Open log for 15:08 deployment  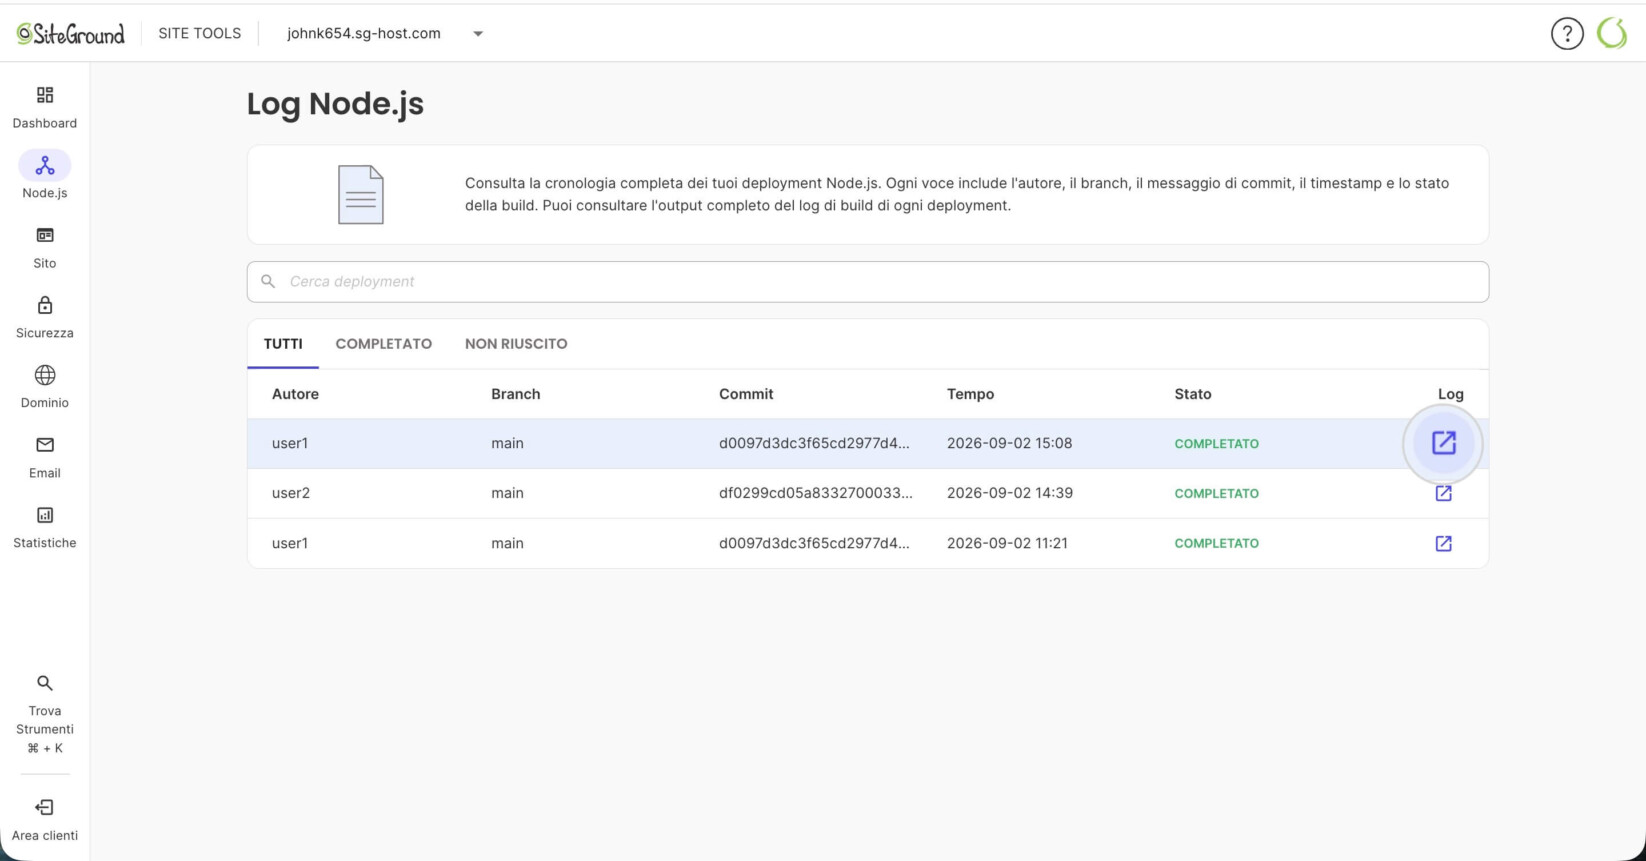1443,443
